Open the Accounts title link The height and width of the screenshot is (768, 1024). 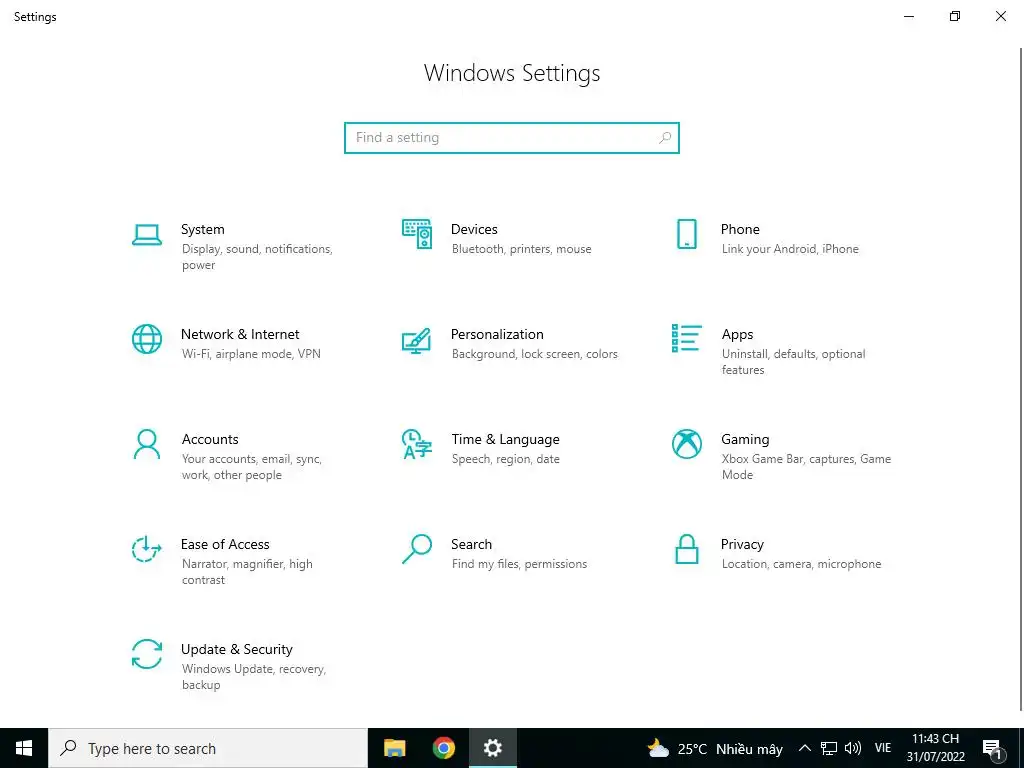click(x=210, y=440)
